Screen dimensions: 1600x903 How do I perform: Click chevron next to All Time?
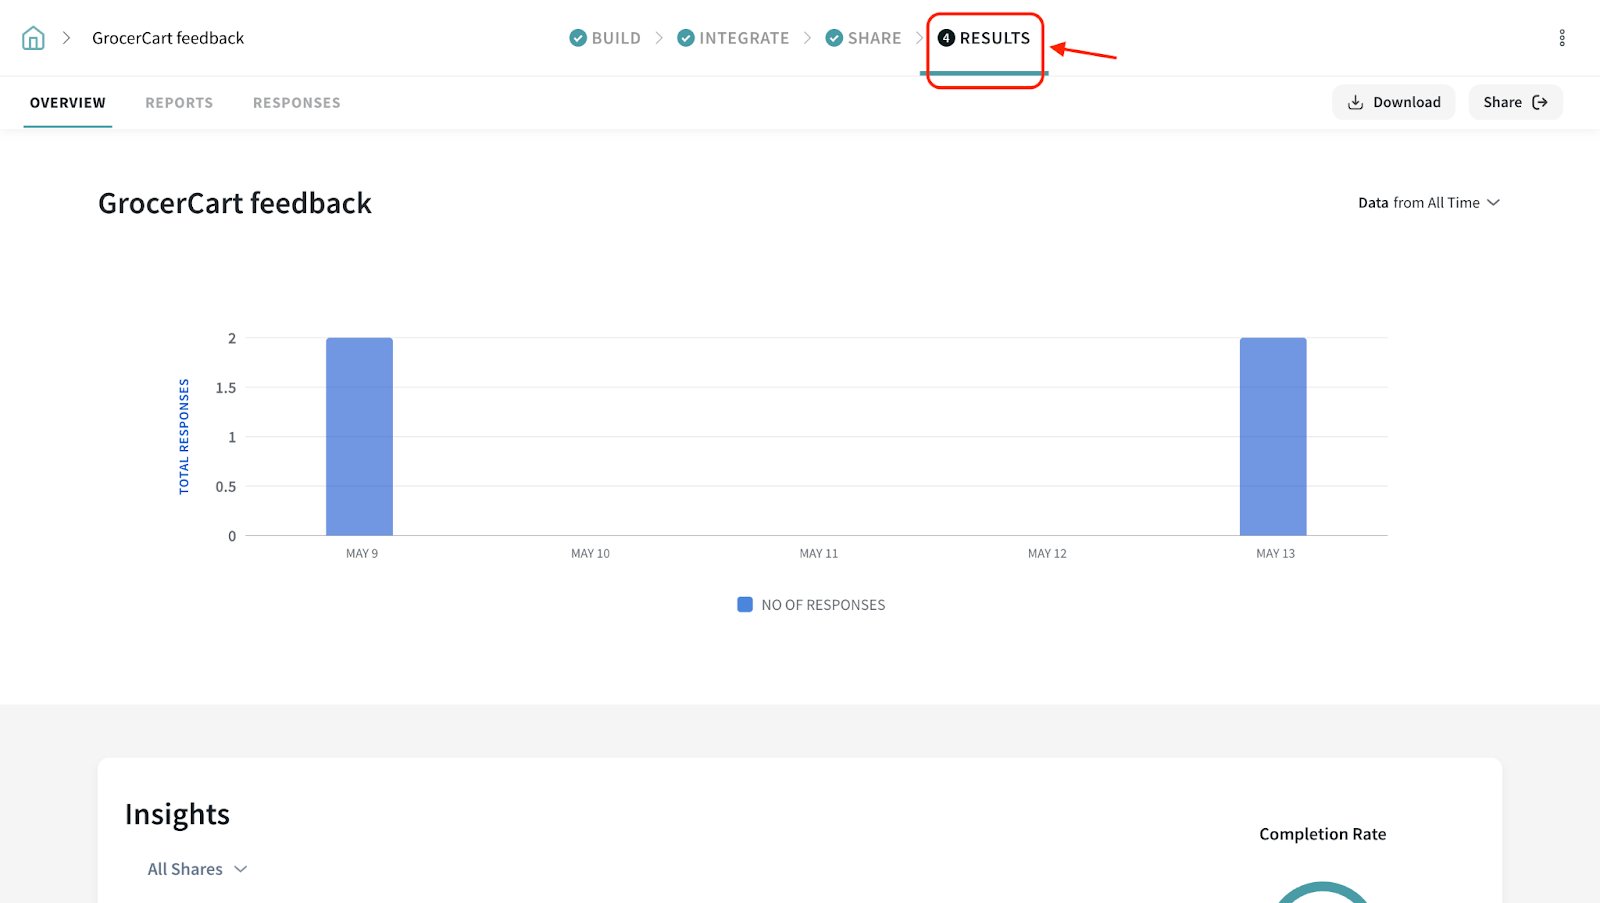click(x=1494, y=203)
